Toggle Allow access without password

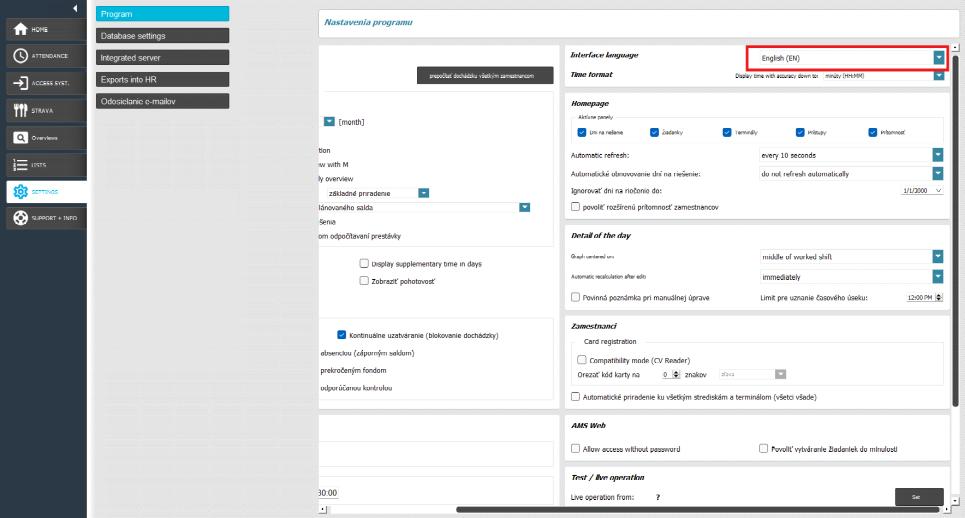(575, 450)
